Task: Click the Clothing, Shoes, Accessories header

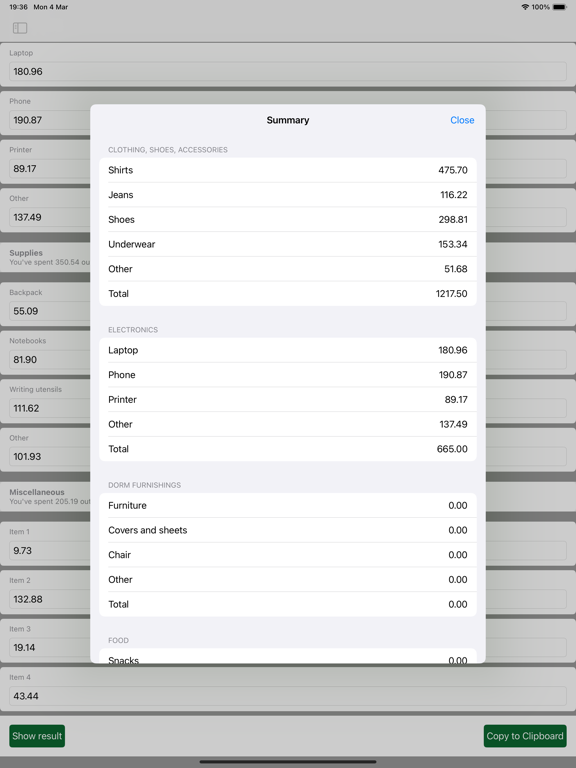Action: tap(168, 150)
